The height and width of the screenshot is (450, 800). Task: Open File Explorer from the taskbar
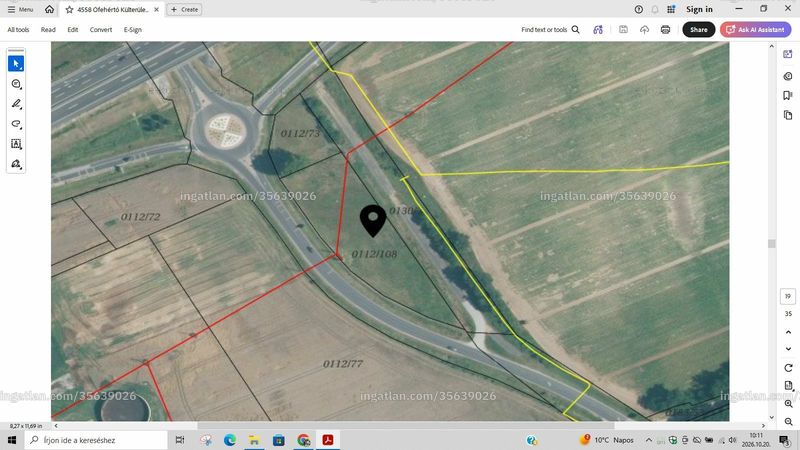click(x=254, y=440)
